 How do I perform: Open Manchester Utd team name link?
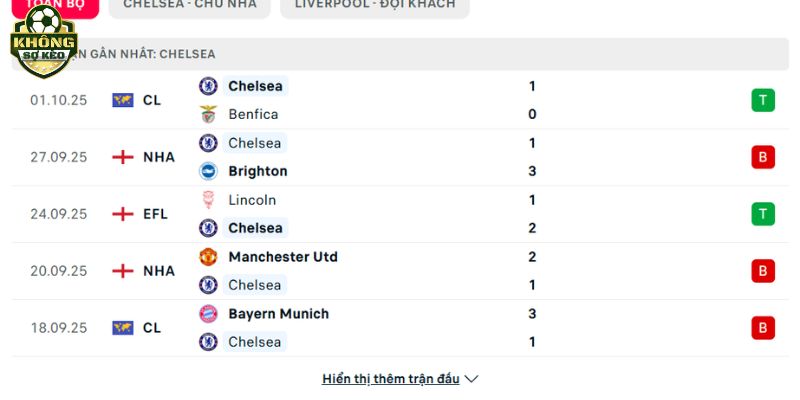tap(282, 257)
